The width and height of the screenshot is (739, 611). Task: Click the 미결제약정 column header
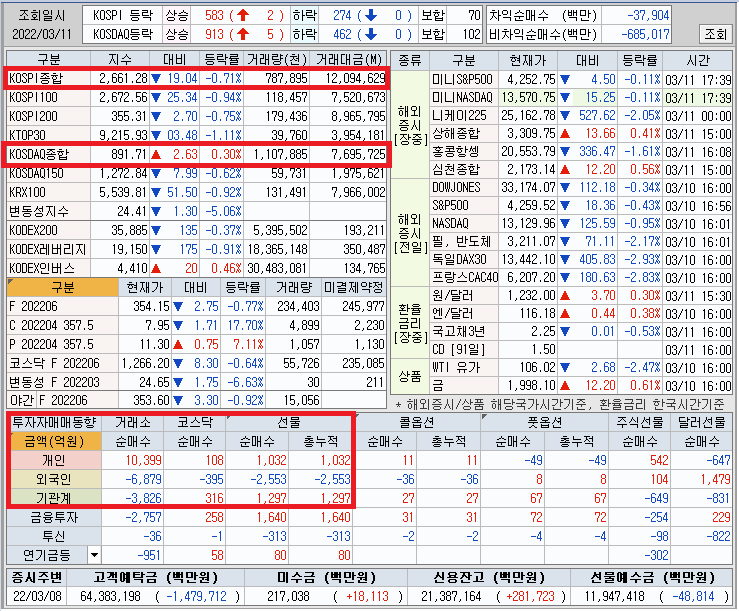354,288
